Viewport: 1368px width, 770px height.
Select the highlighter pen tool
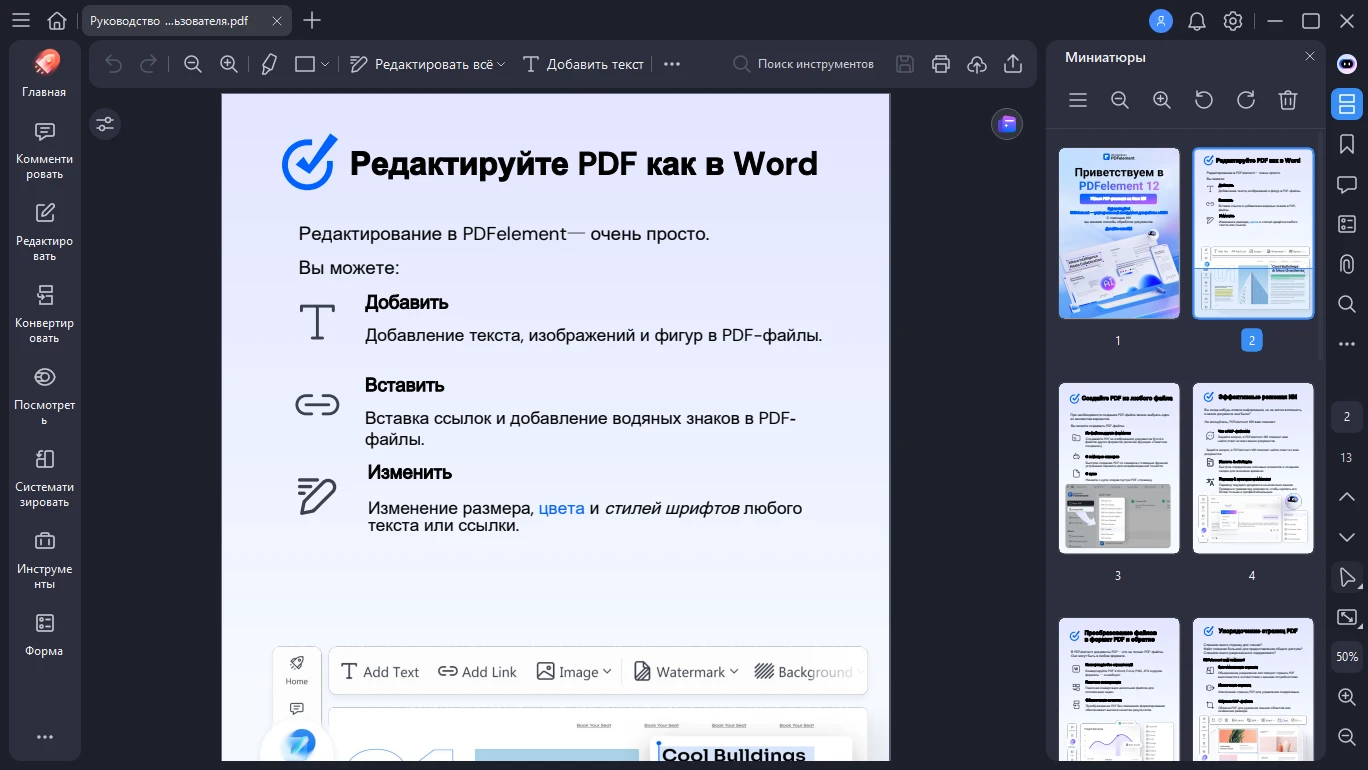pyautogui.click(x=268, y=64)
